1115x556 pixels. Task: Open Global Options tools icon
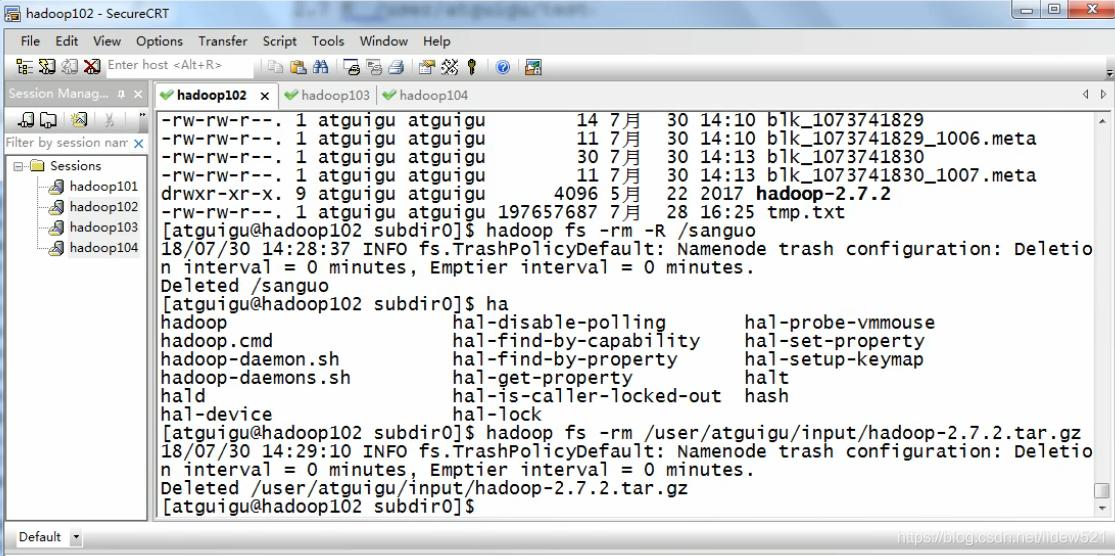(x=449, y=67)
